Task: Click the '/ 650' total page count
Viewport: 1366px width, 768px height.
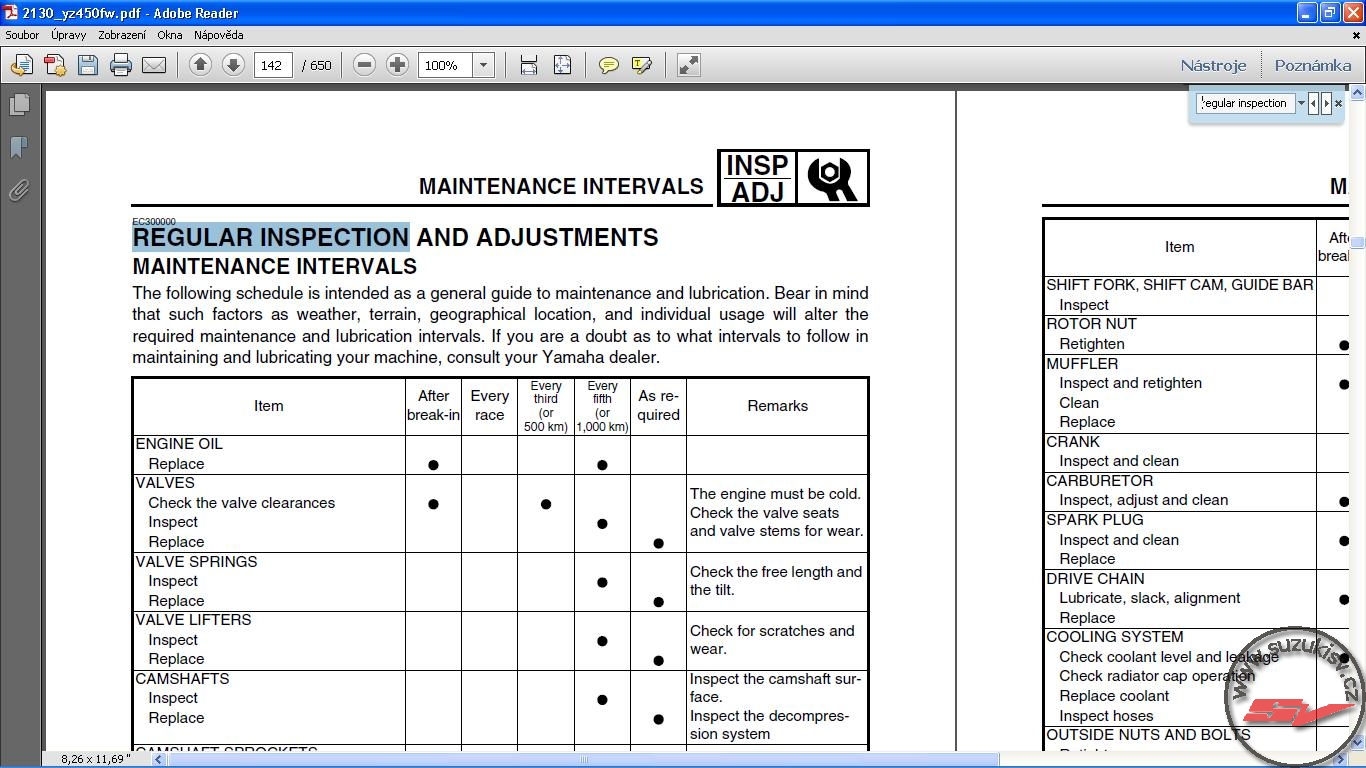Action: pos(316,65)
